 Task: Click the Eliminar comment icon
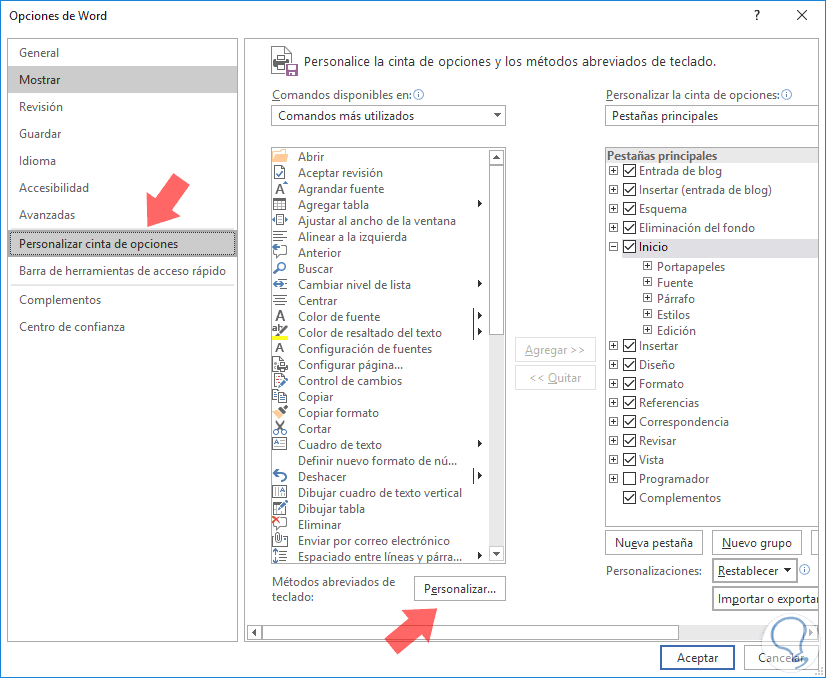[280, 524]
